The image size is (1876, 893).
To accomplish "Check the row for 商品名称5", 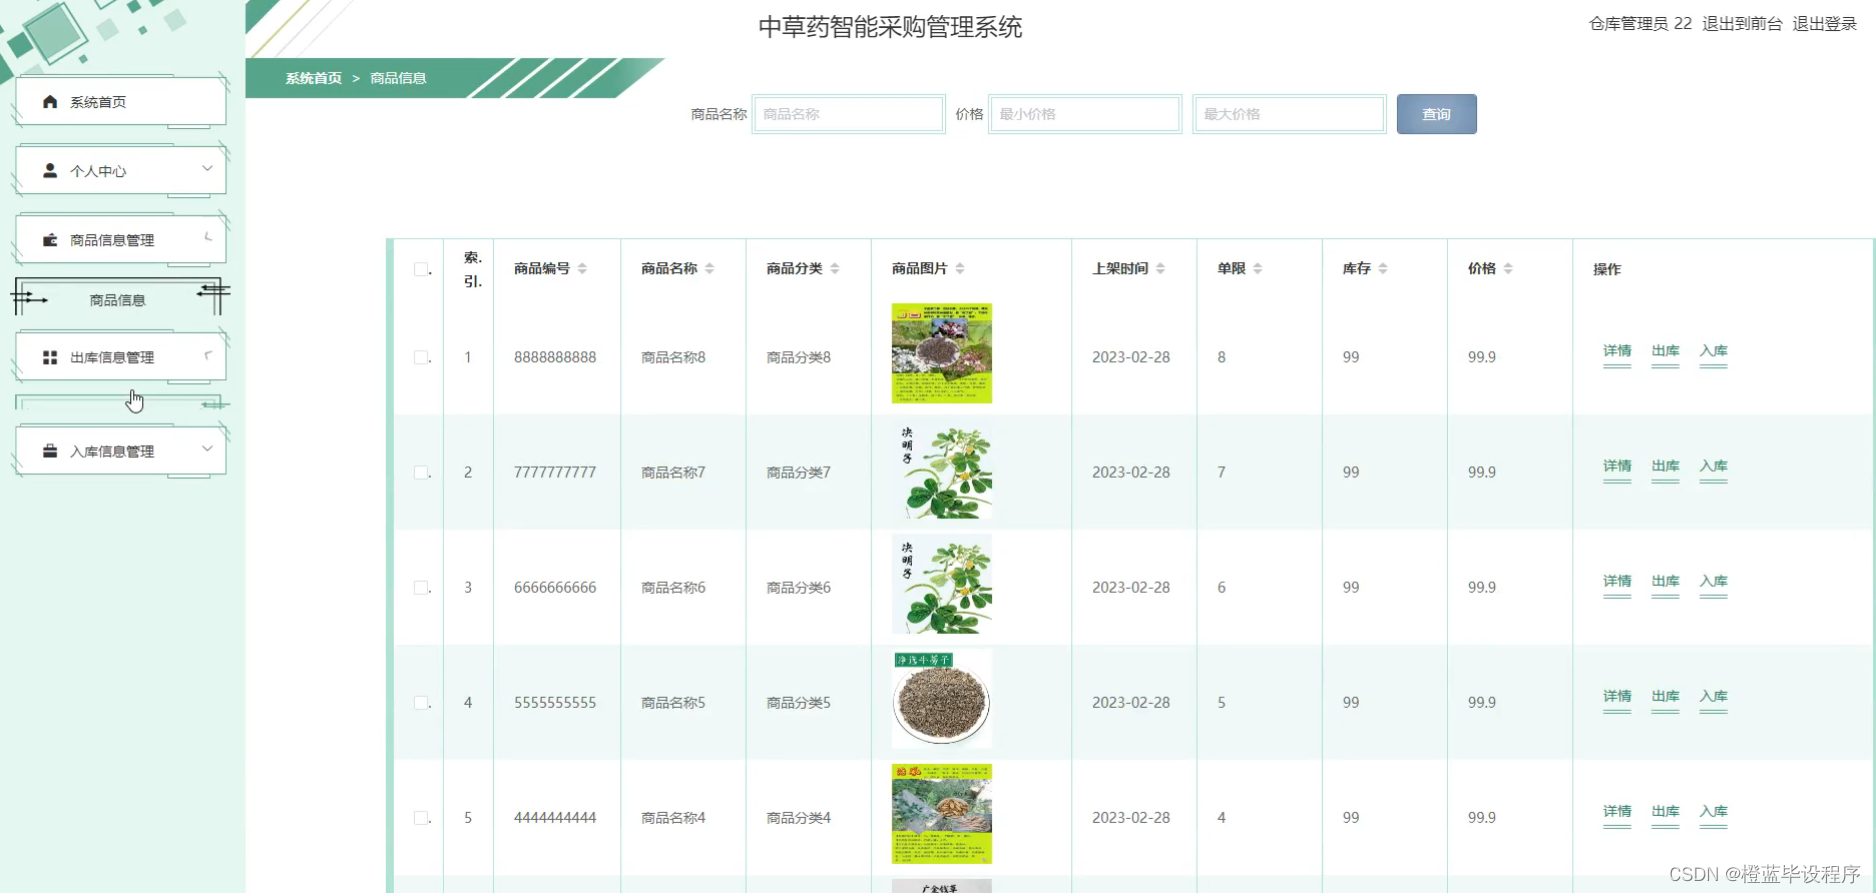I will [421, 702].
